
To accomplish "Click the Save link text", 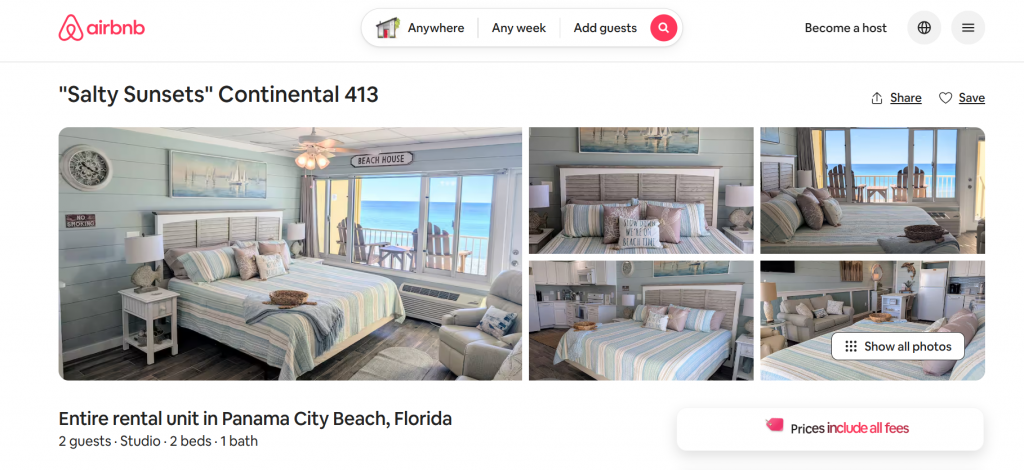I will 972,98.
